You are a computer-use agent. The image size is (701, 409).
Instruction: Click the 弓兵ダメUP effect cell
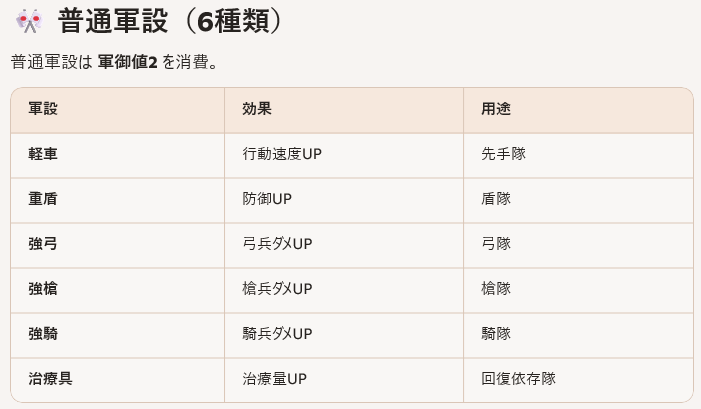click(x=278, y=244)
